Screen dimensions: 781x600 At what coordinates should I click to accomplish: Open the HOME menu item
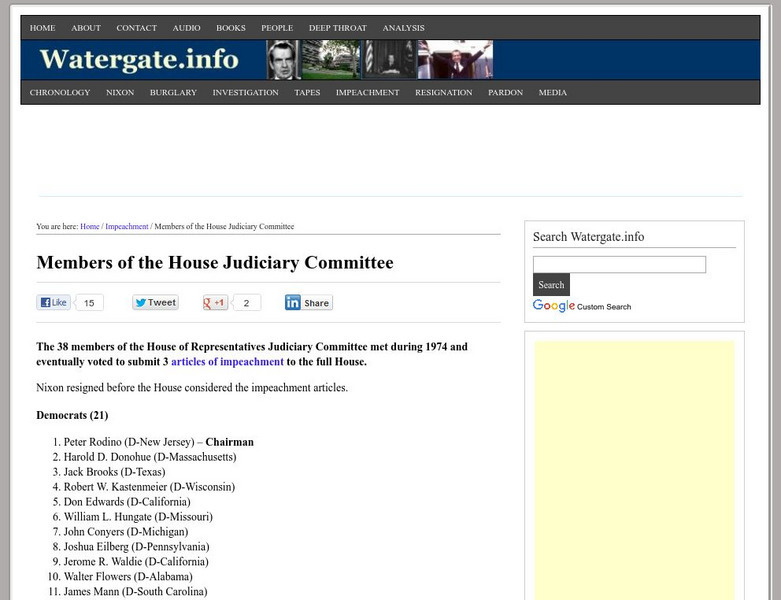click(x=42, y=28)
